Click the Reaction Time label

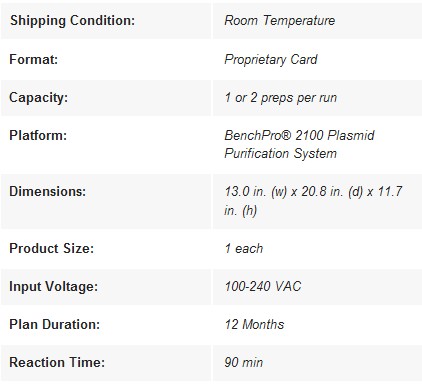click(x=57, y=362)
